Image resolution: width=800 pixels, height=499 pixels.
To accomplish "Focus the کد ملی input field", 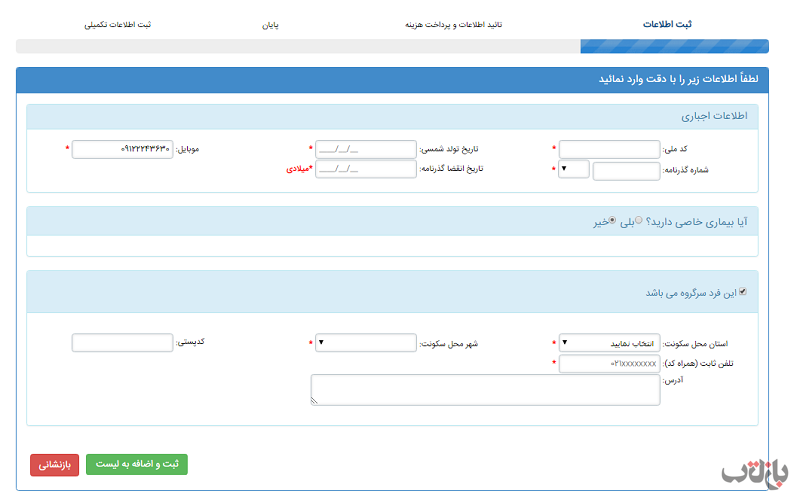I will point(609,149).
